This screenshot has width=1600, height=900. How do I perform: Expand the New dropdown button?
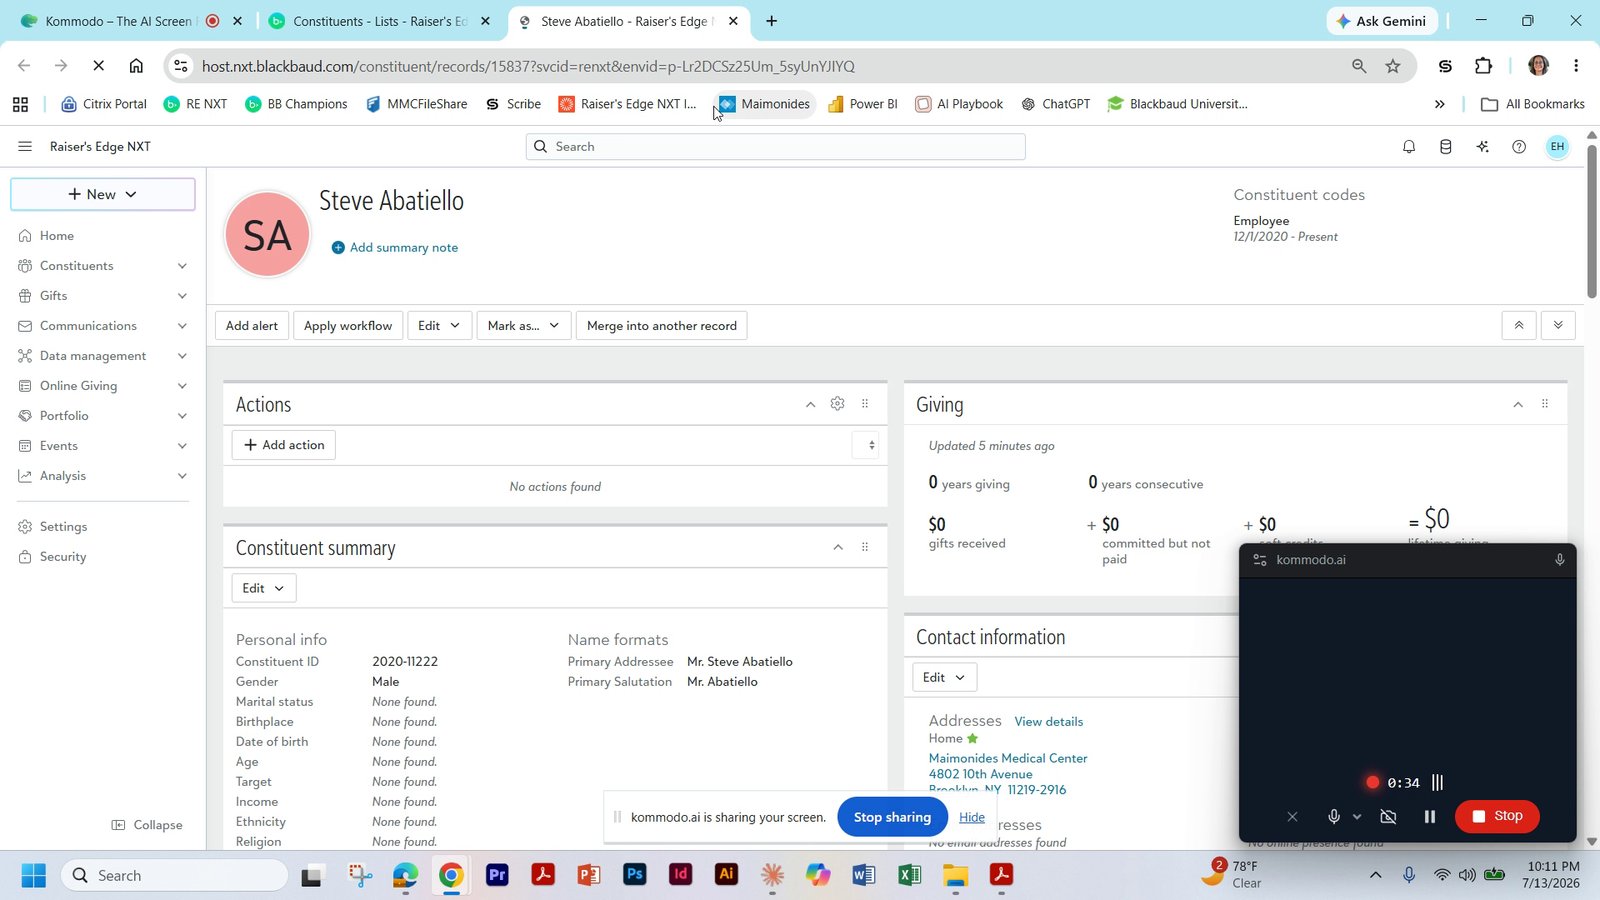click(x=103, y=194)
